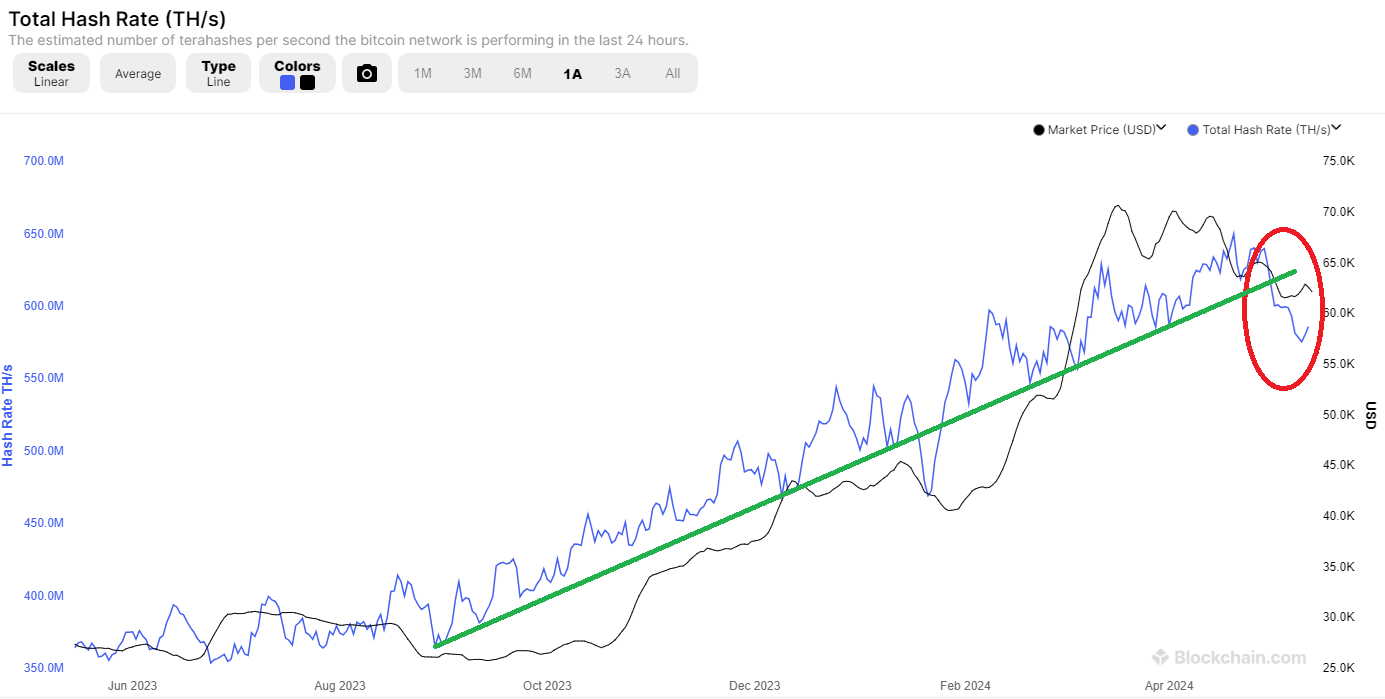1385x699 pixels.
Task: Expand the Total Hash Rate (TH/s) dropdown
Action: tap(1337, 128)
